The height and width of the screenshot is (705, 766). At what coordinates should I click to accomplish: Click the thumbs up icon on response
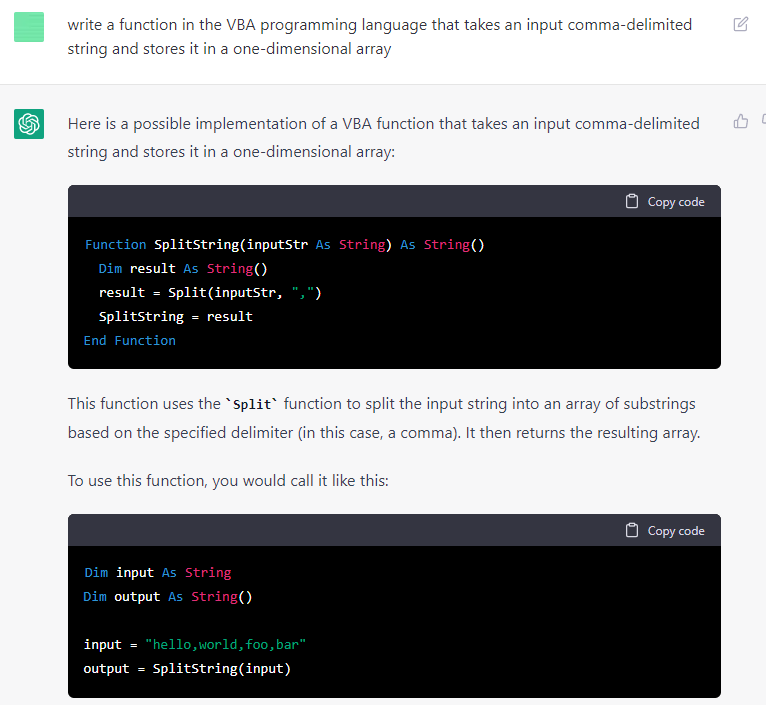pyautogui.click(x=741, y=121)
